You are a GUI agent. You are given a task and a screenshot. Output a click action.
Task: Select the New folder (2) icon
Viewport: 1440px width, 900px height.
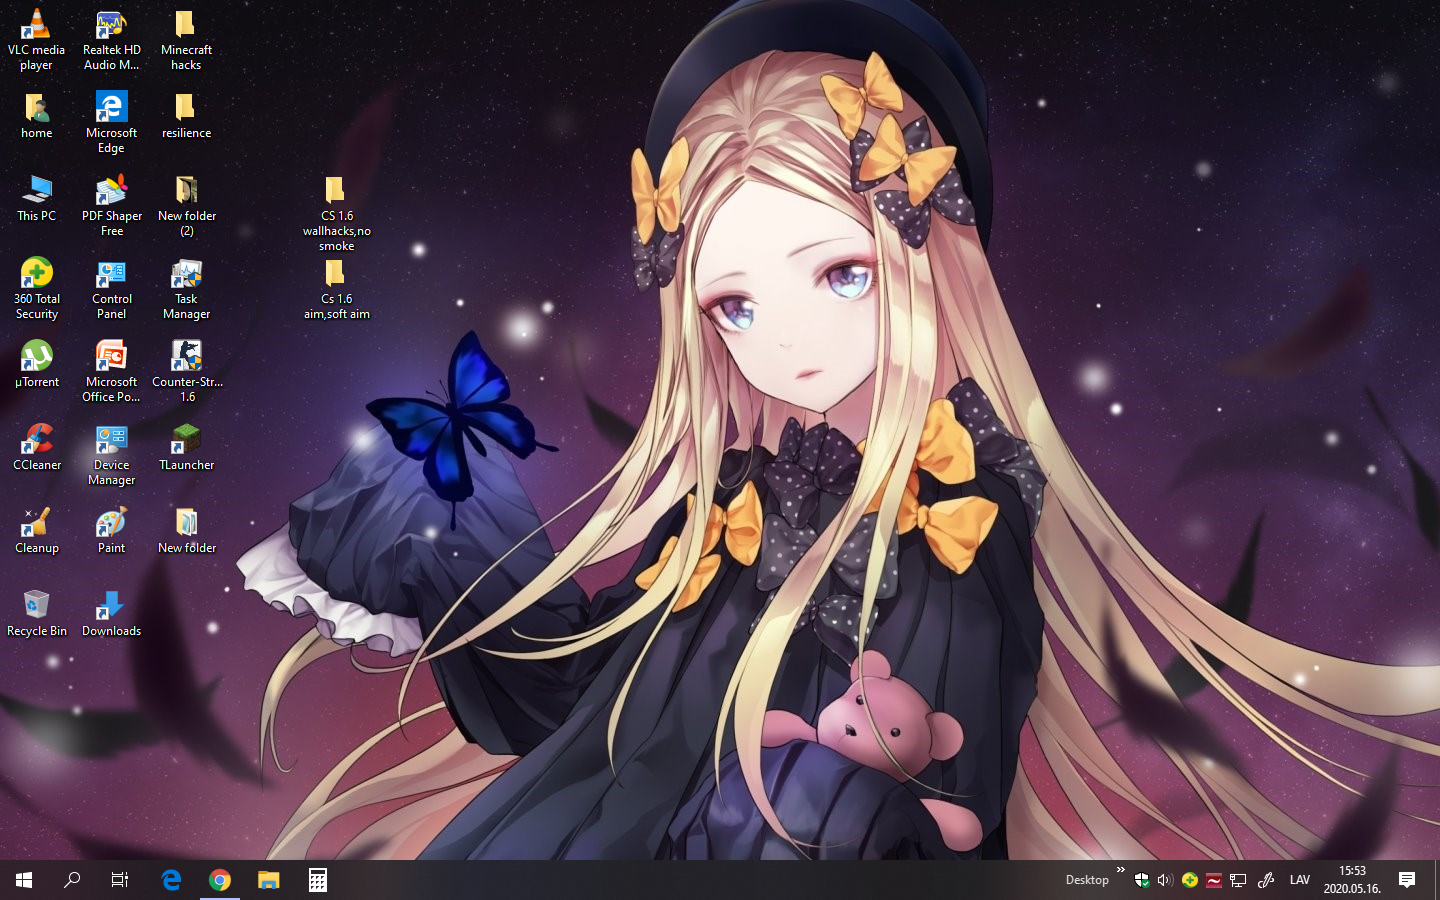click(x=186, y=206)
